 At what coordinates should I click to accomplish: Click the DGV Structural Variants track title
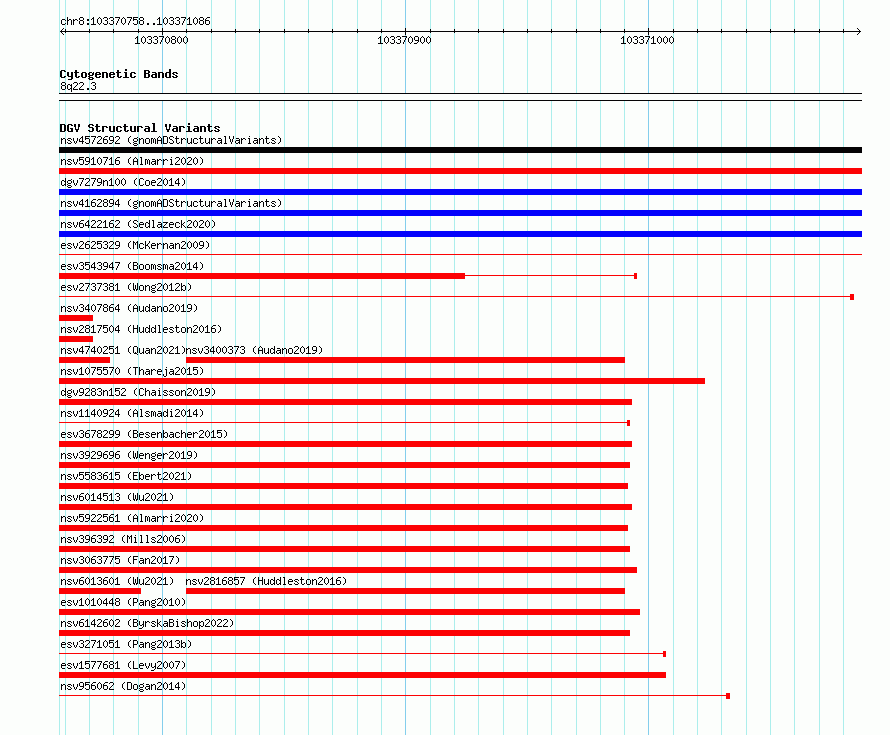pyautogui.click(x=140, y=128)
